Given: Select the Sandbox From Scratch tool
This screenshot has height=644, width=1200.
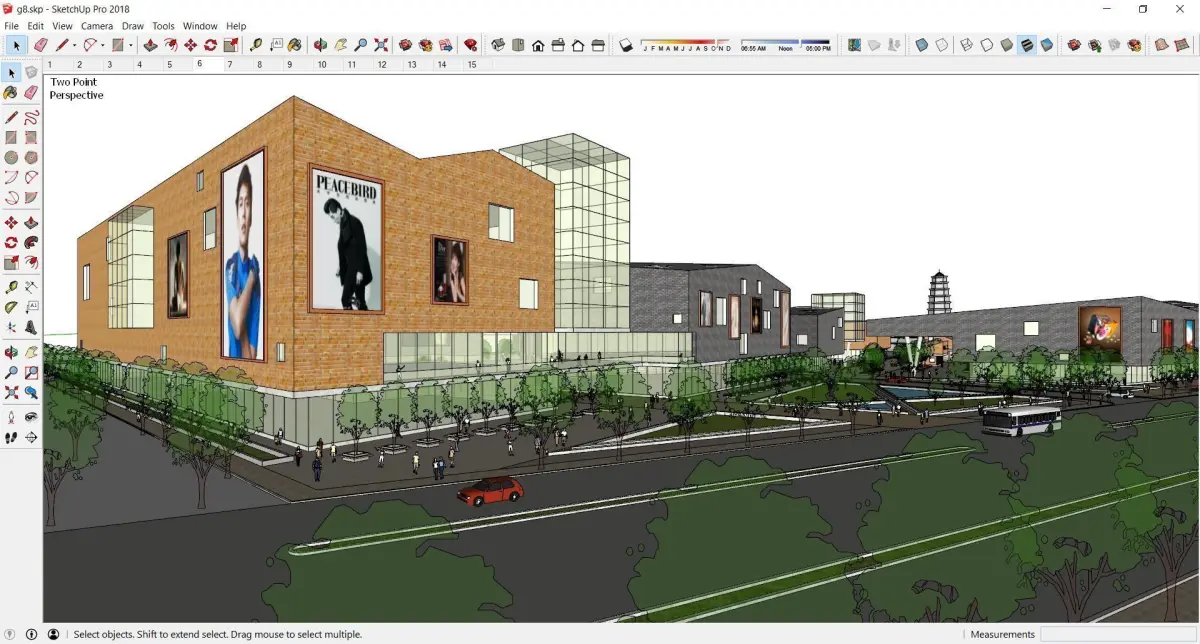Looking at the screenshot, I should (x=1181, y=45).
